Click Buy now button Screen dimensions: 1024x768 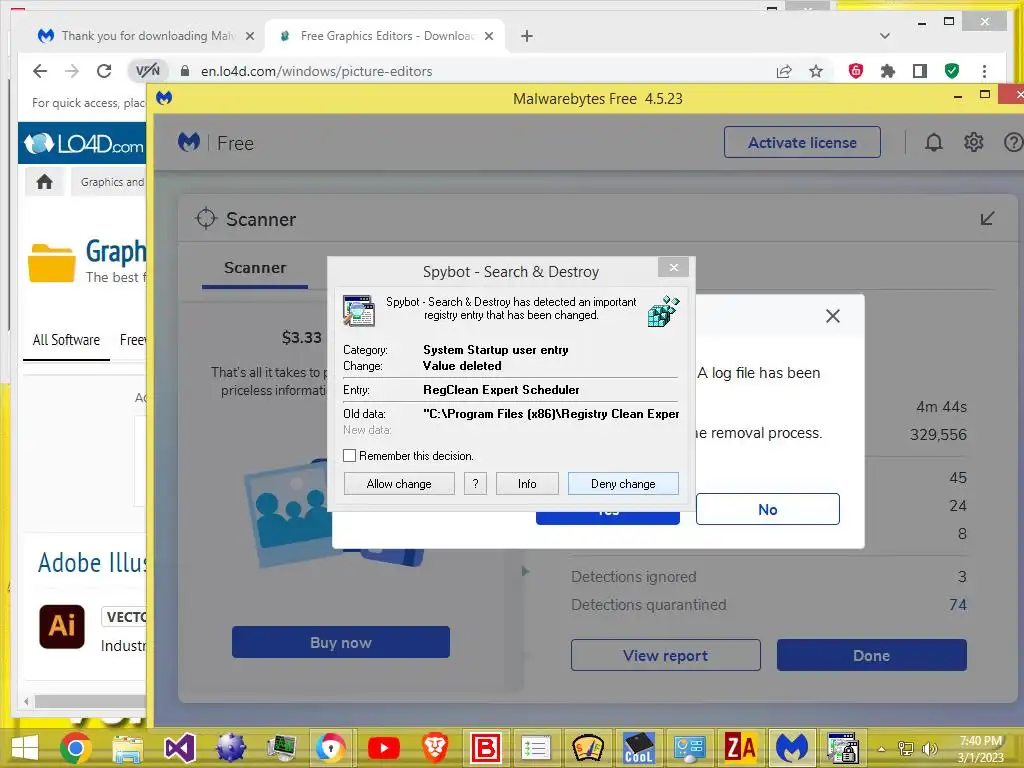click(341, 642)
